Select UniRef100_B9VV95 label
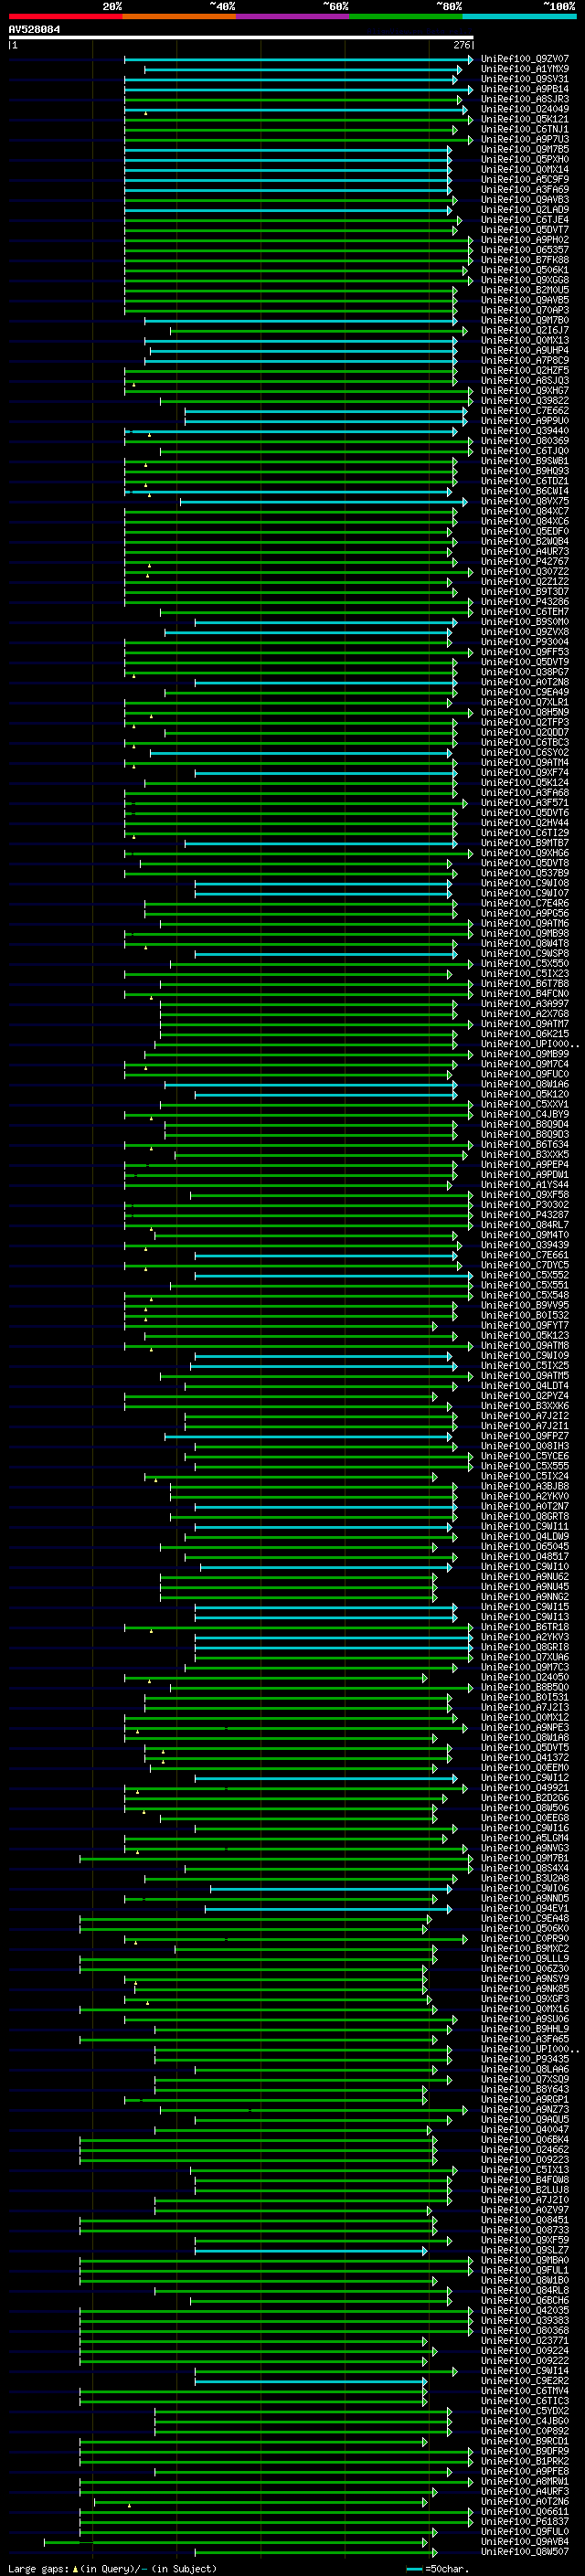Viewport: 585px width, 2576px height. click(x=525, y=1305)
